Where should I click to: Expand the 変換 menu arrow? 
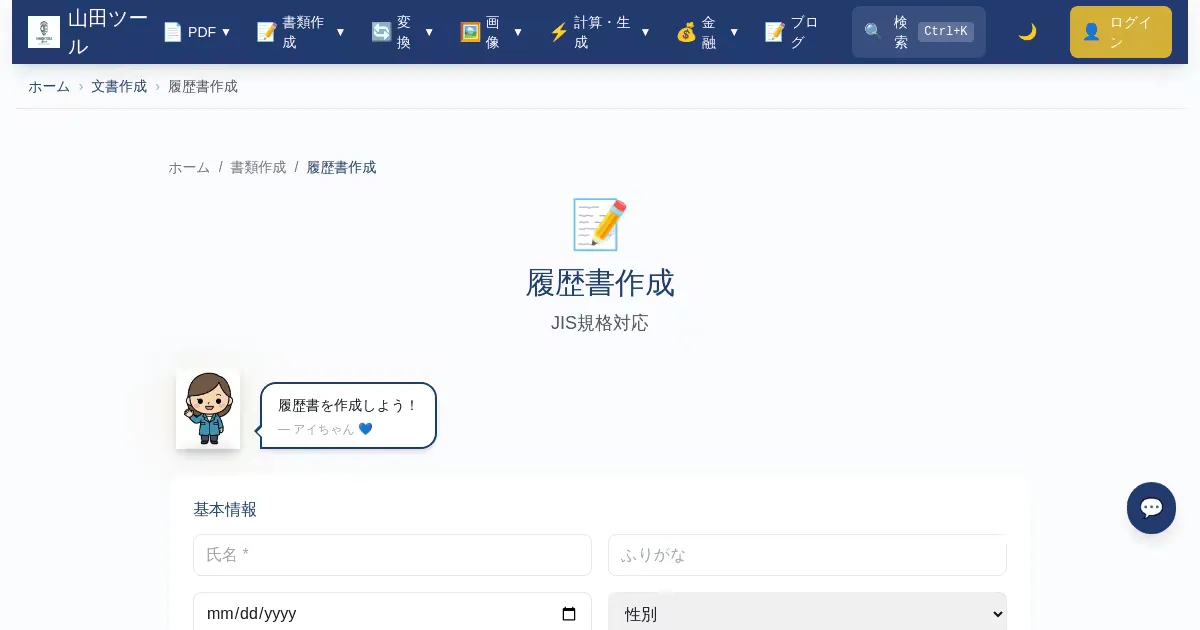point(429,32)
